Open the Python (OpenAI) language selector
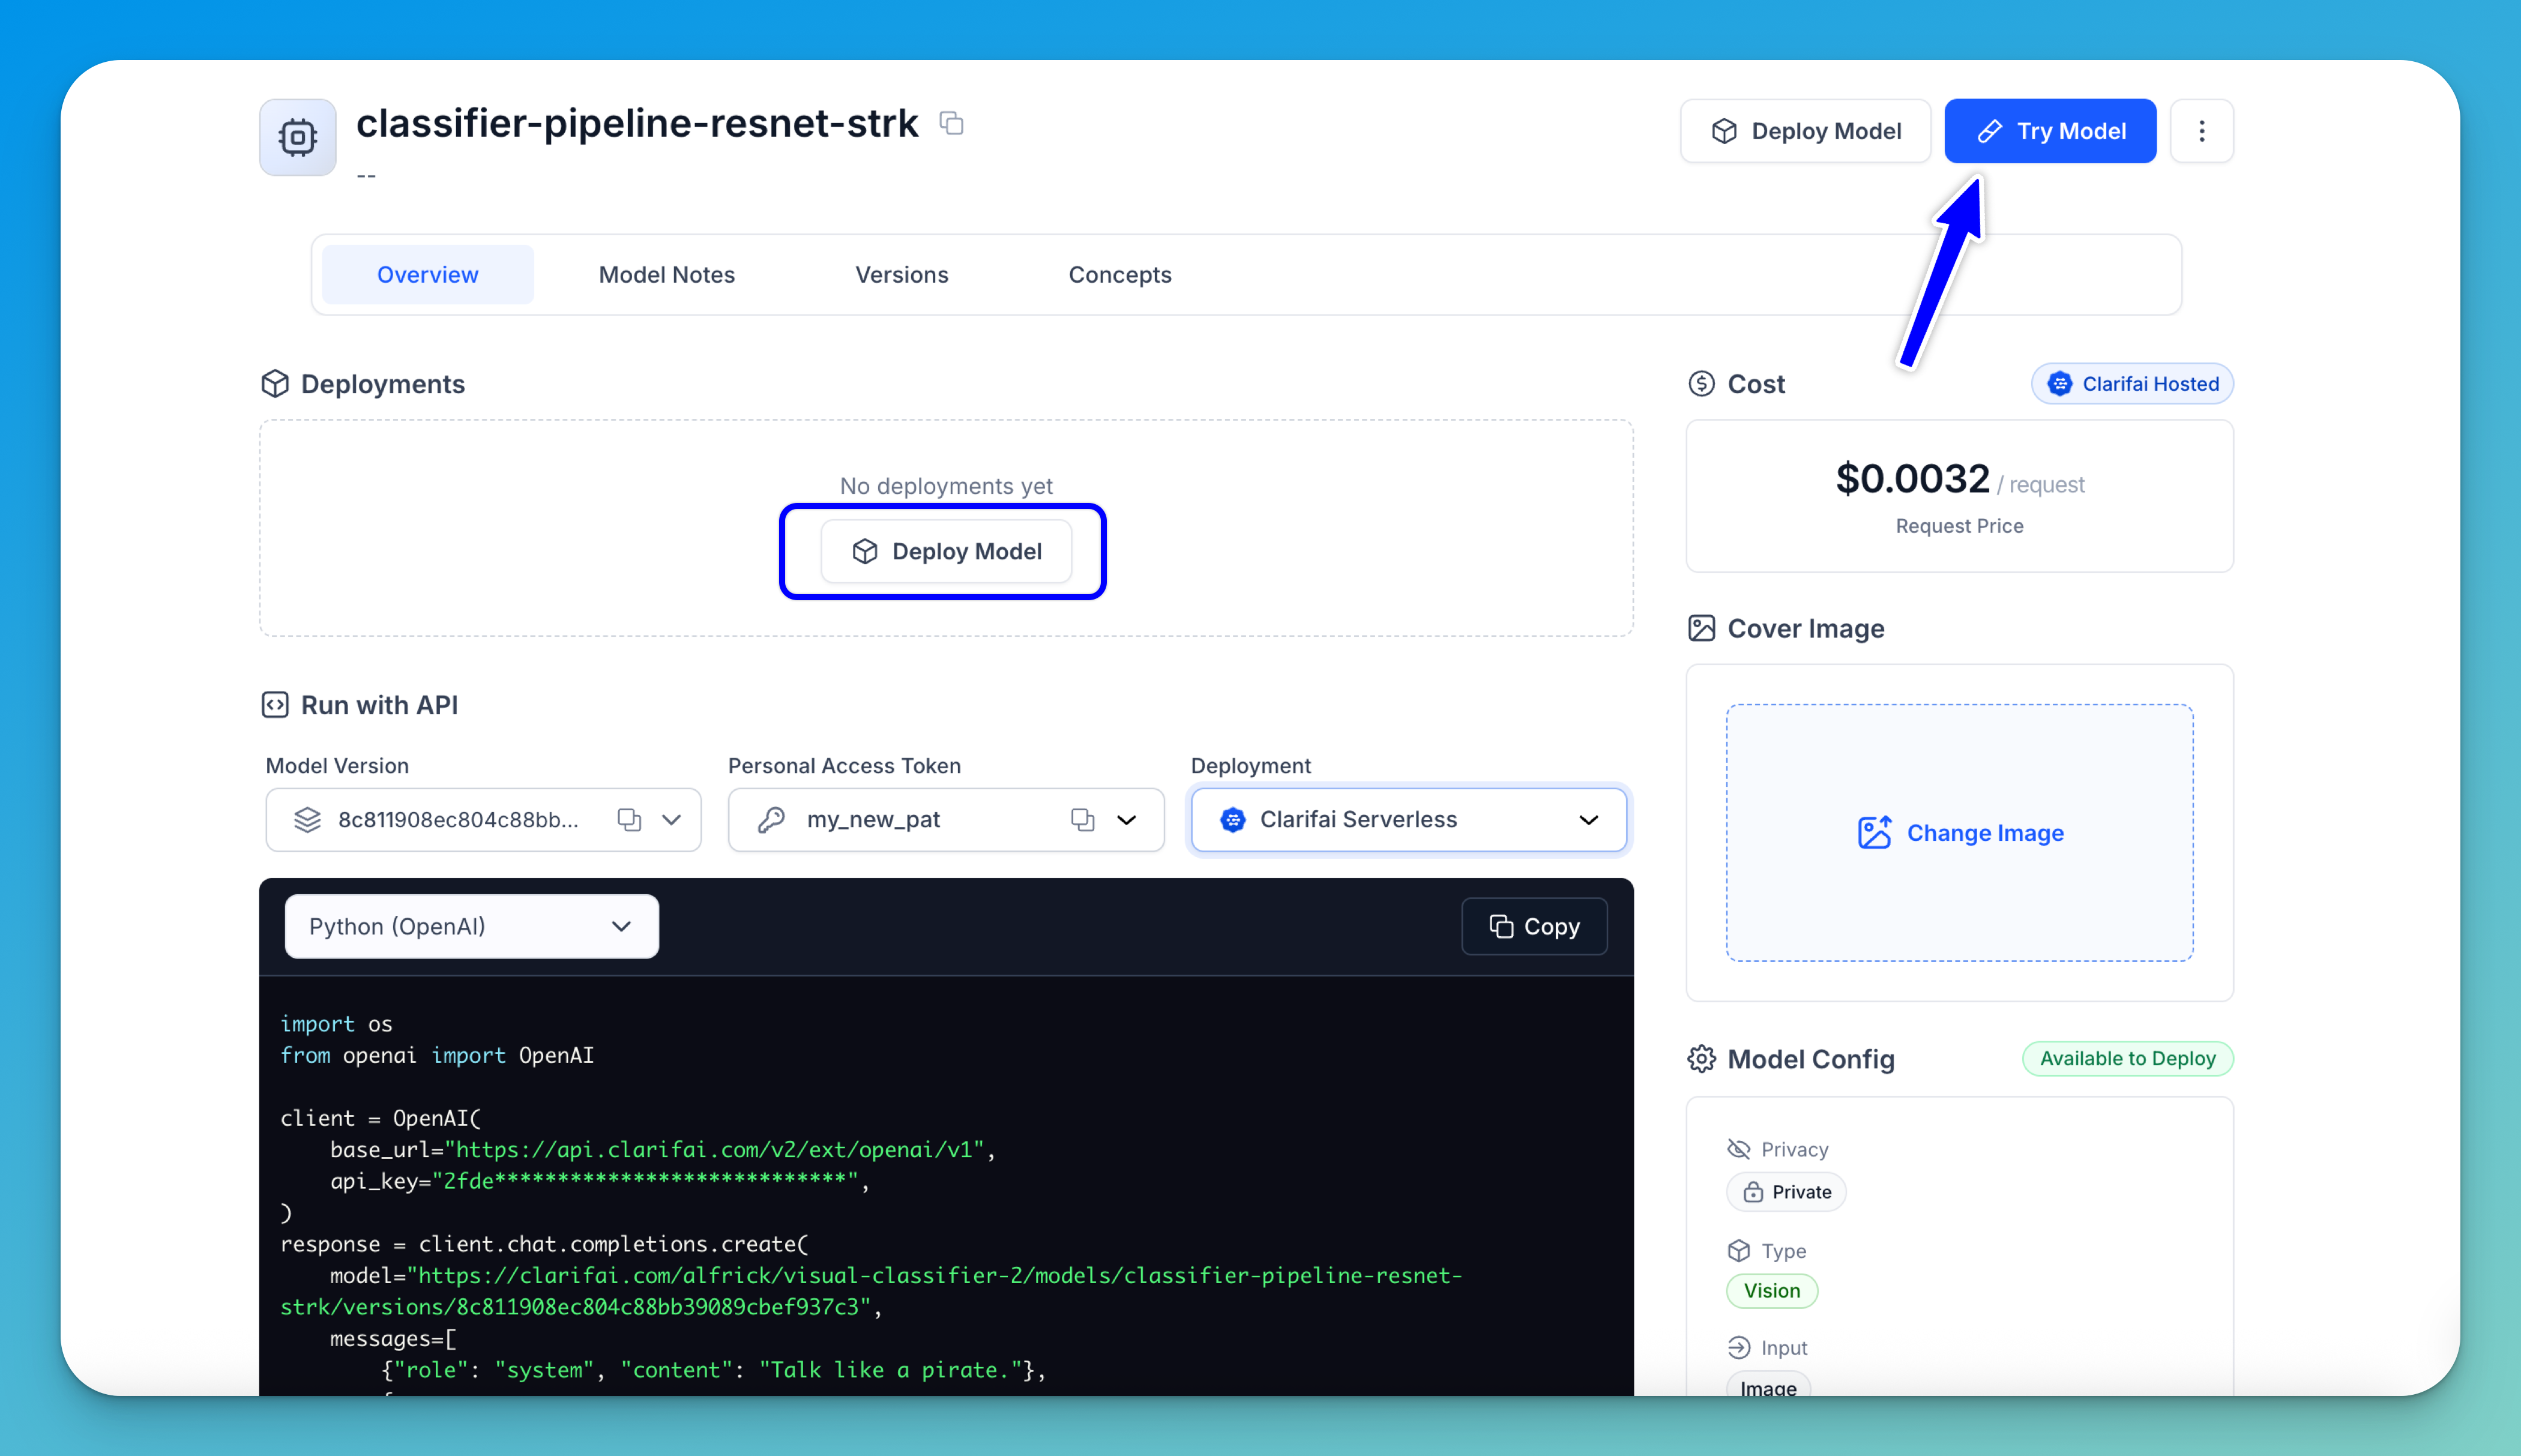Viewport: 2521px width, 1456px height. point(471,927)
